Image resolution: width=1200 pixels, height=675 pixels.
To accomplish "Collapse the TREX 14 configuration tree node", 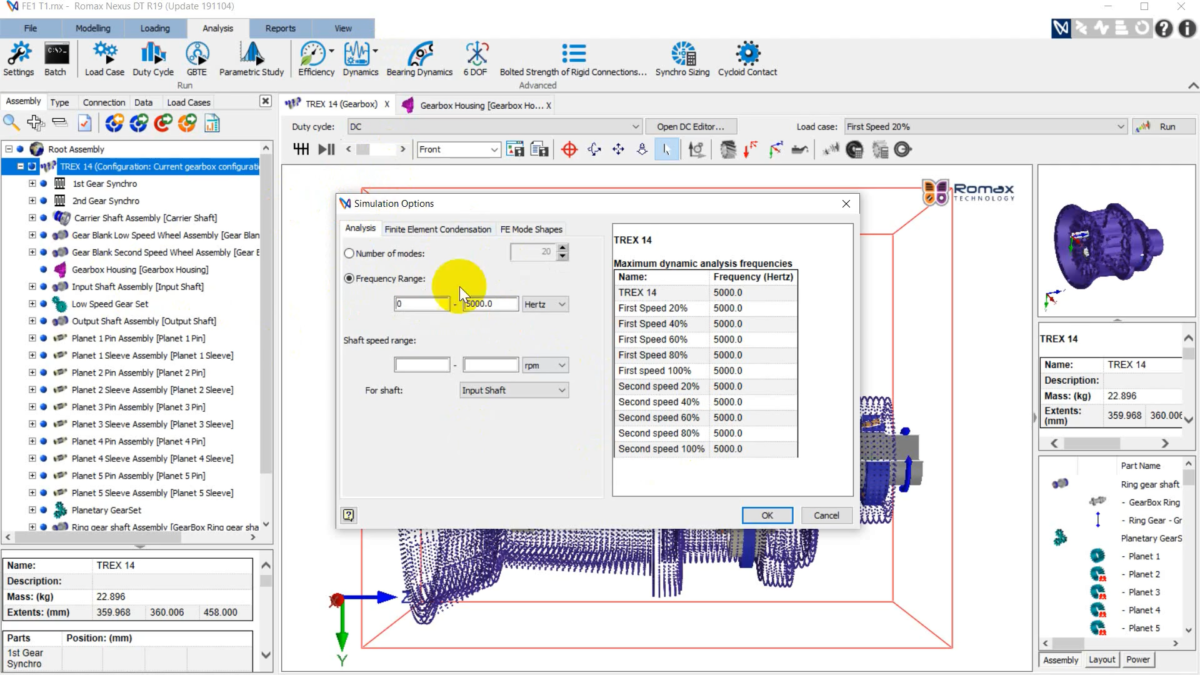I will coord(20,167).
